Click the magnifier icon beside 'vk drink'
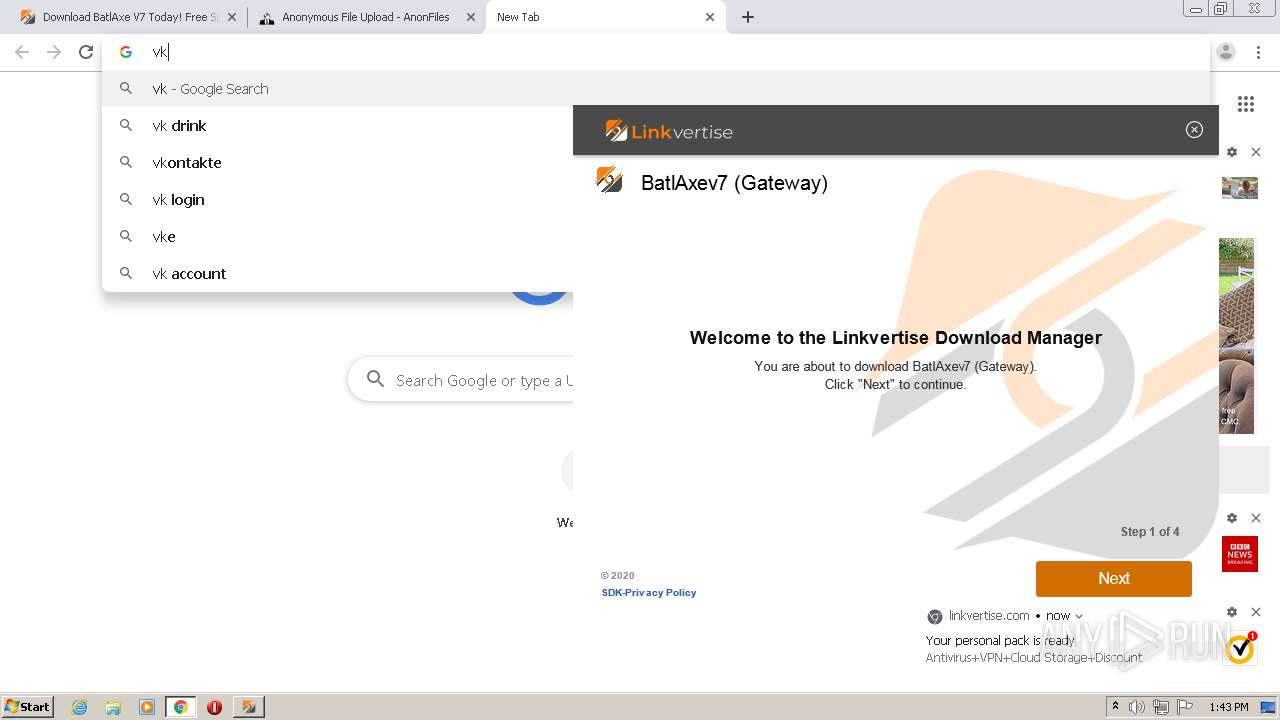 (x=126, y=126)
